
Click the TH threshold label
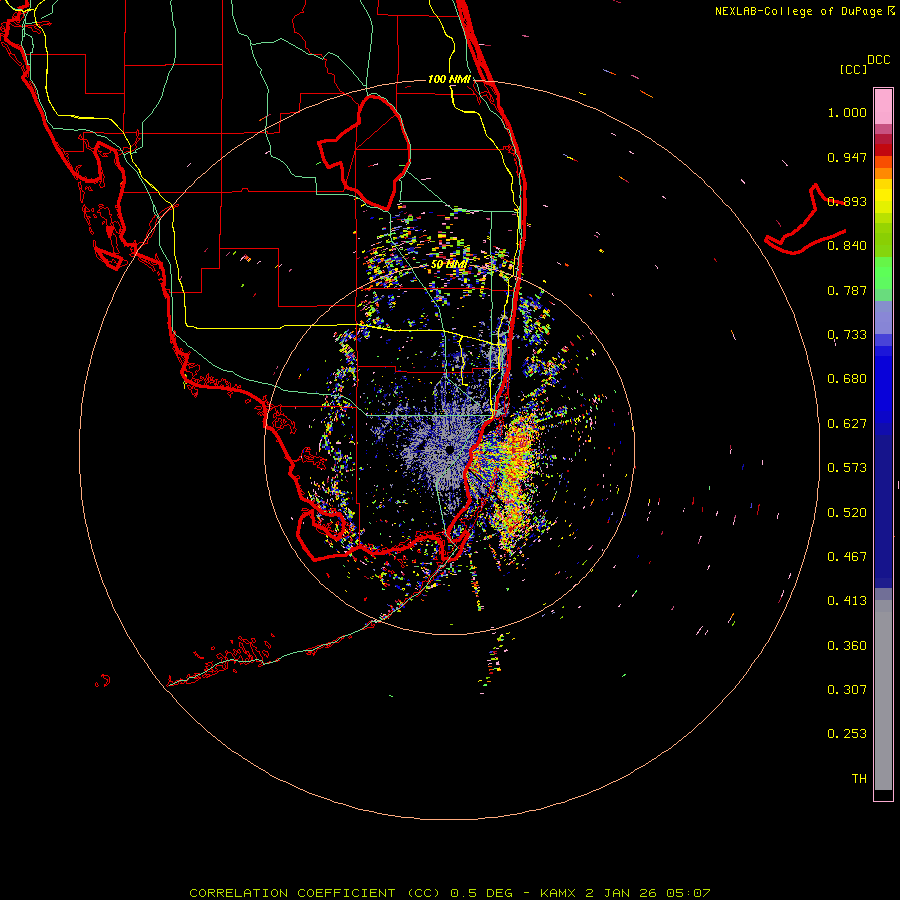pyautogui.click(x=859, y=779)
